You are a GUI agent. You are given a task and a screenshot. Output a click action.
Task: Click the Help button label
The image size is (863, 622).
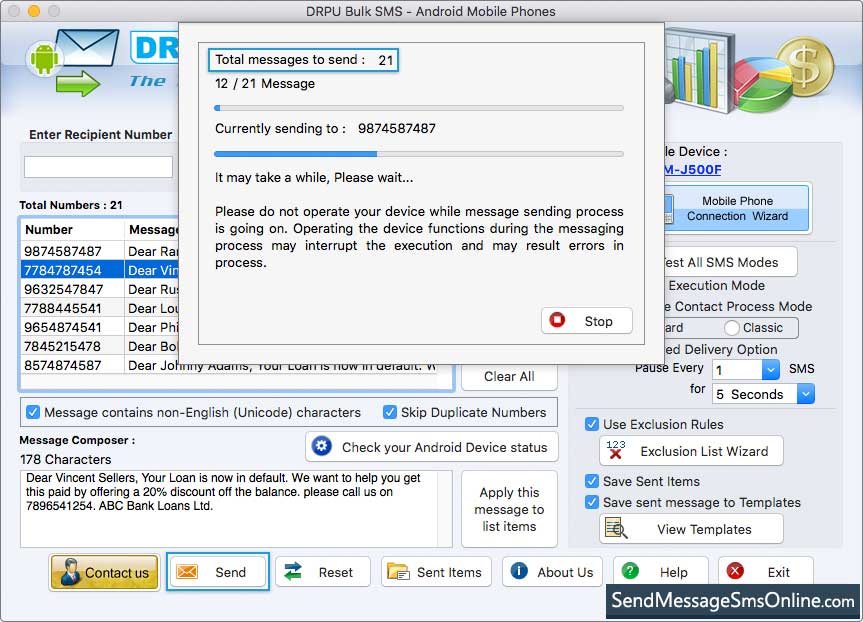(674, 572)
